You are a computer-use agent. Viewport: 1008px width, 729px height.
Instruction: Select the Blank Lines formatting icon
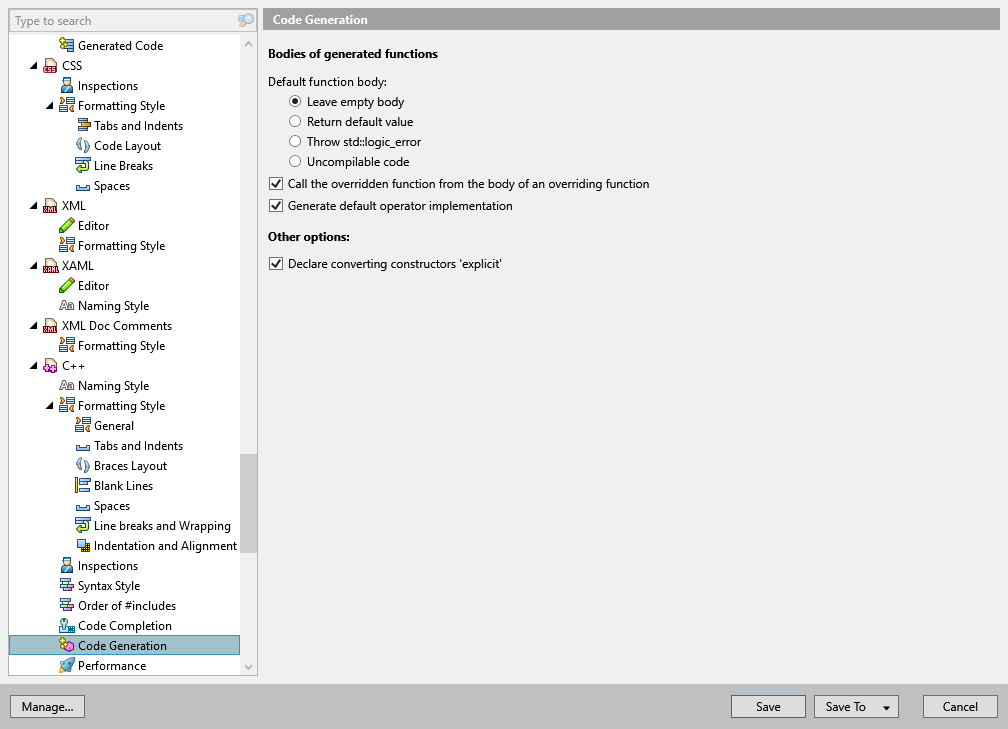[82, 485]
